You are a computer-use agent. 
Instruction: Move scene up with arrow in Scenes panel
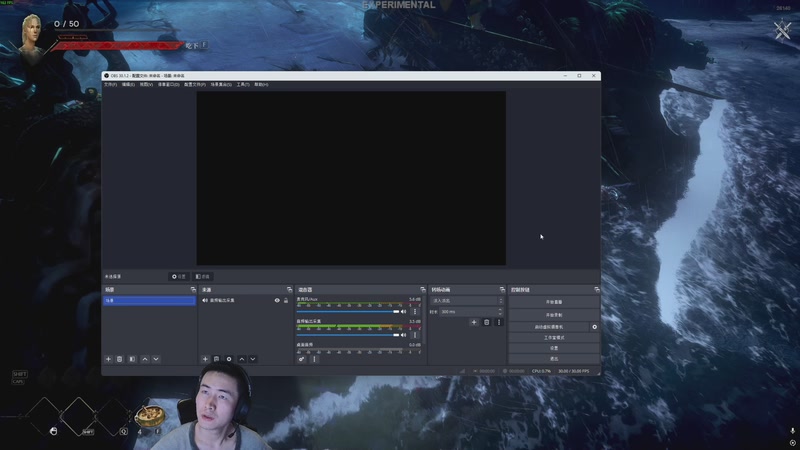point(145,359)
